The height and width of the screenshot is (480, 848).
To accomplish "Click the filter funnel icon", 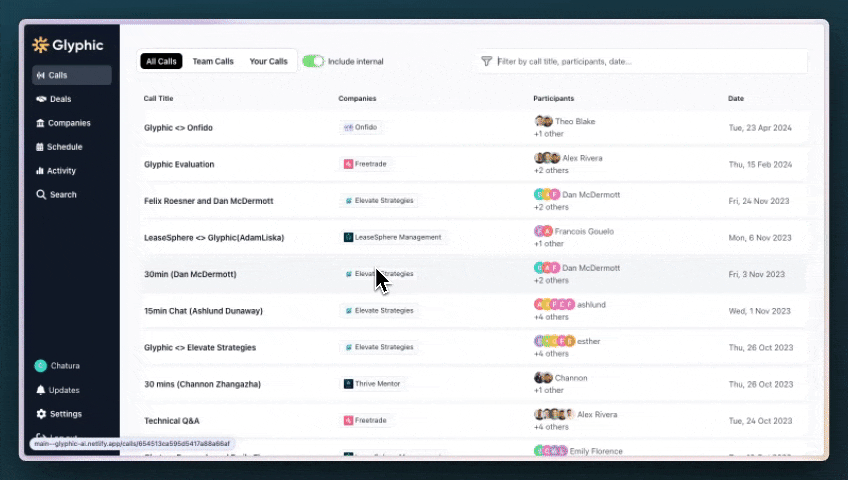I will tap(487, 61).
